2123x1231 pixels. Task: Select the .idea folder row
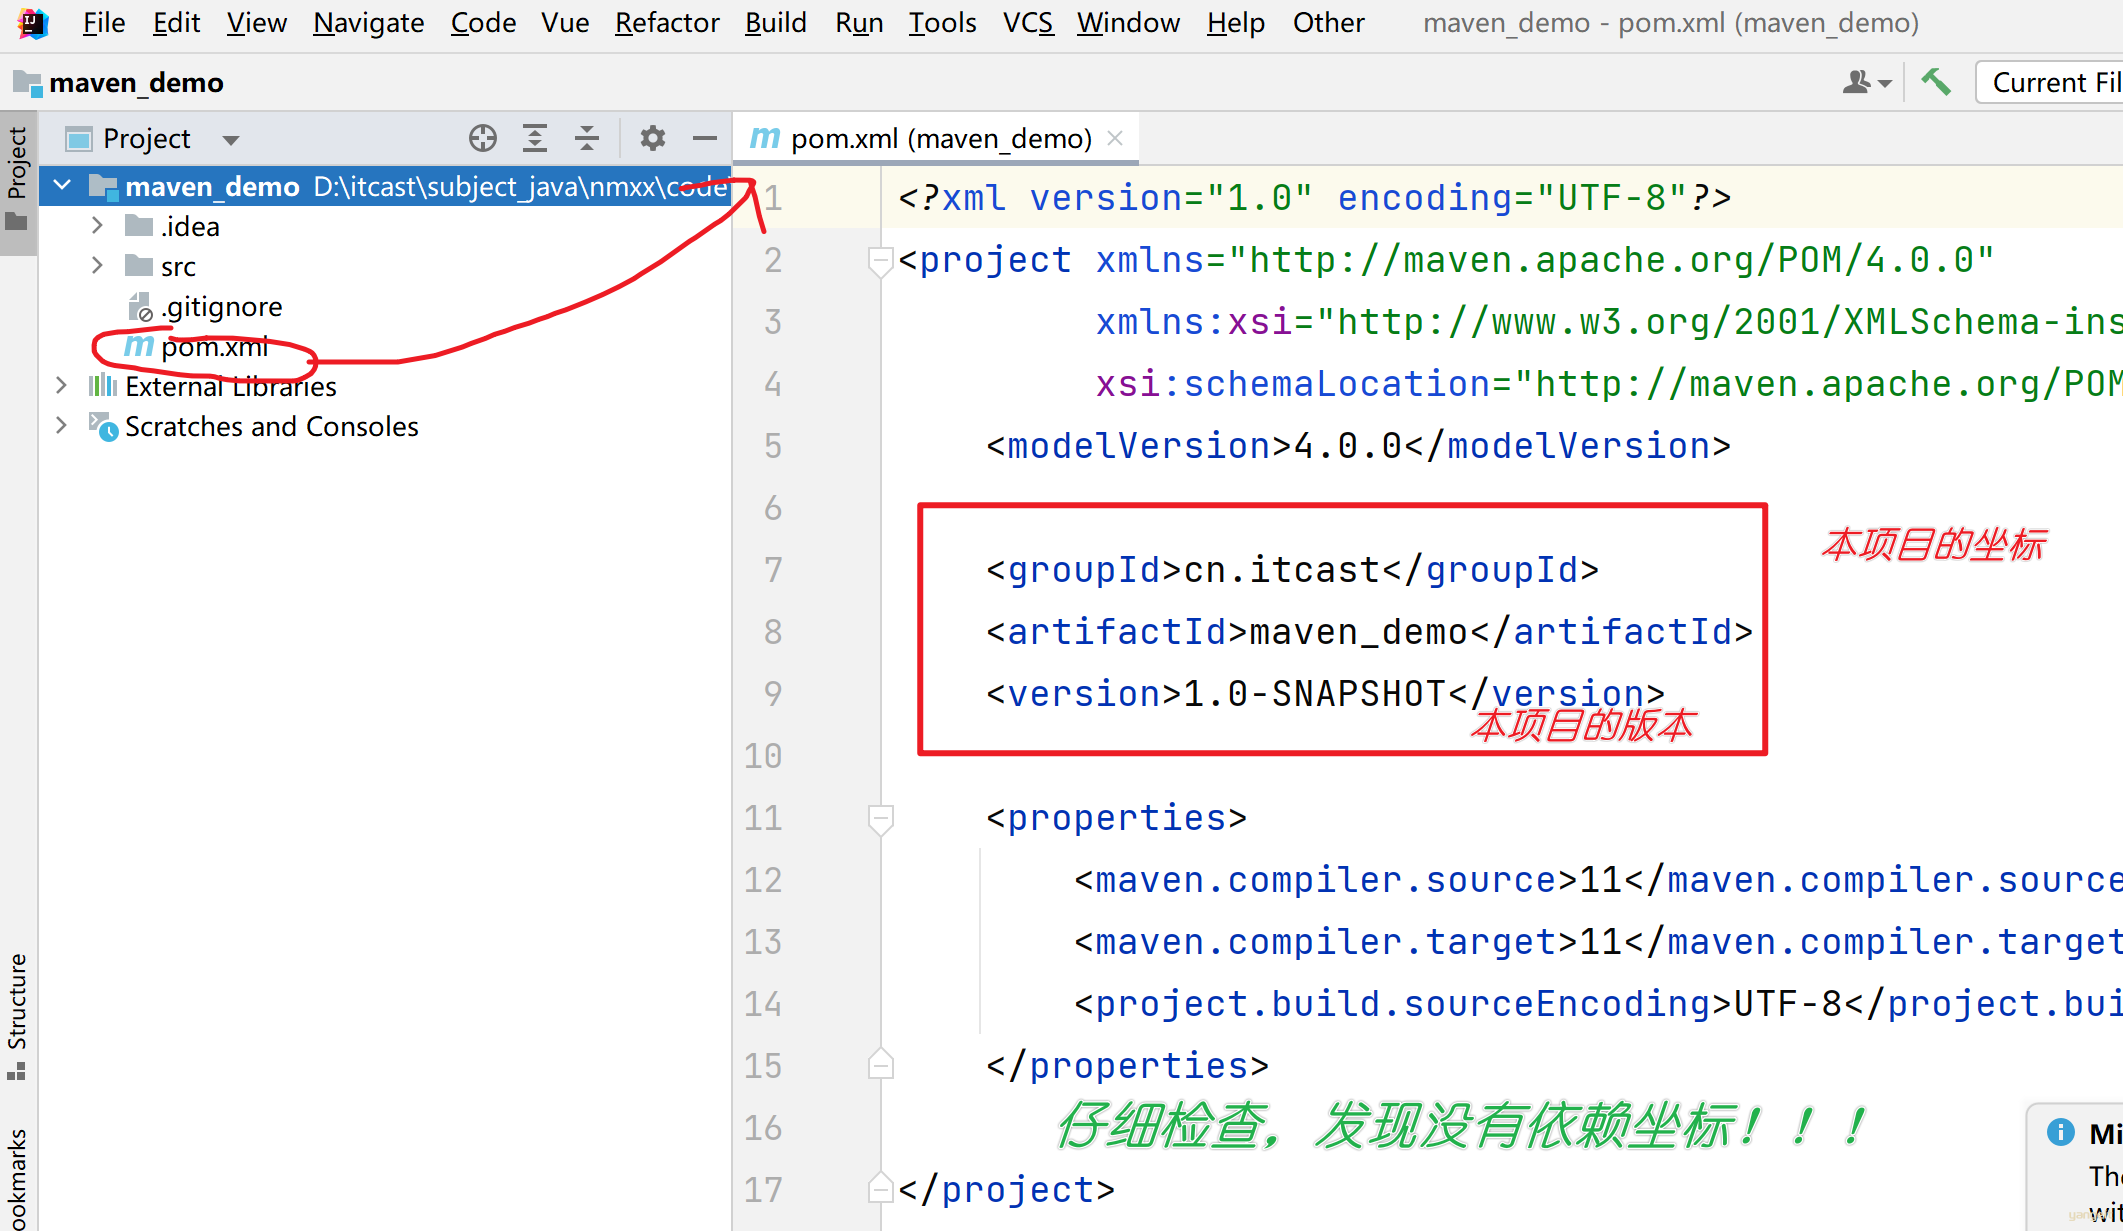coord(385,226)
